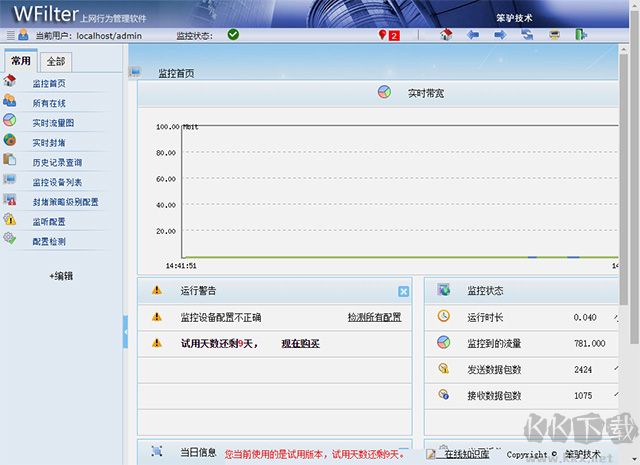Click the home icon in top toolbar

coord(446,35)
